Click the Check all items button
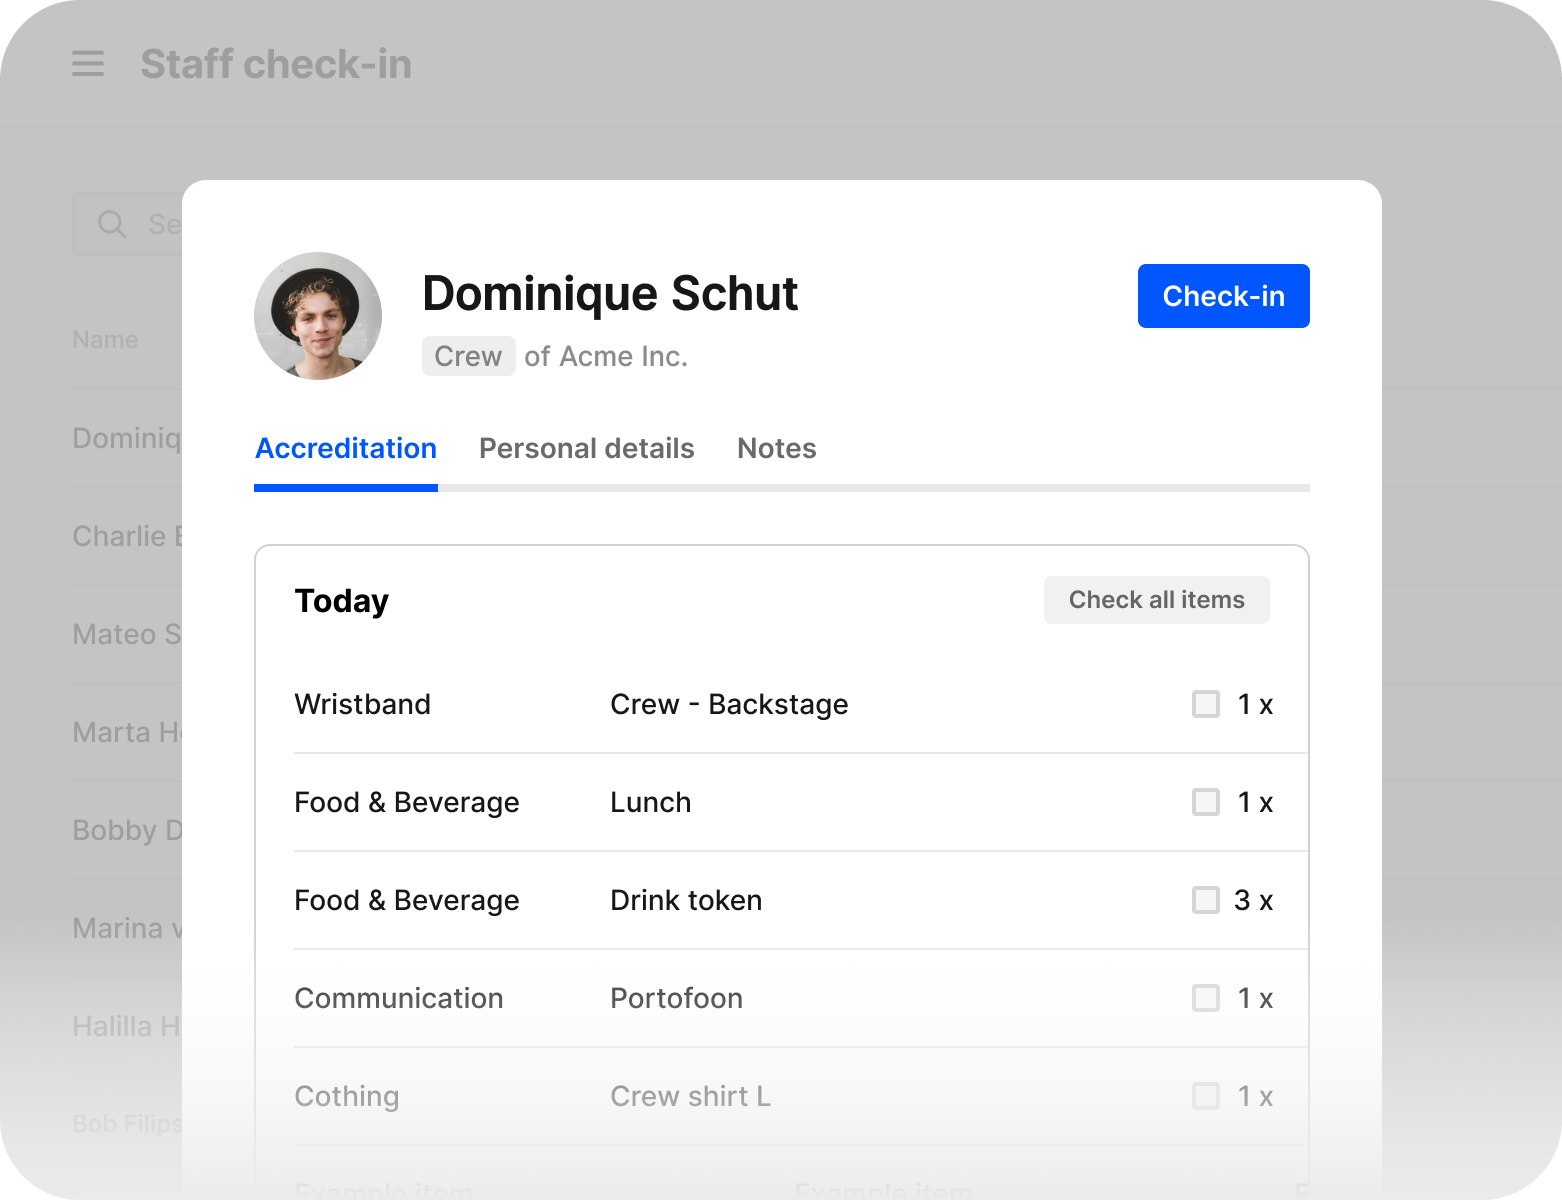This screenshot has height=1200, width=1562. click(x=1156, y=600)
